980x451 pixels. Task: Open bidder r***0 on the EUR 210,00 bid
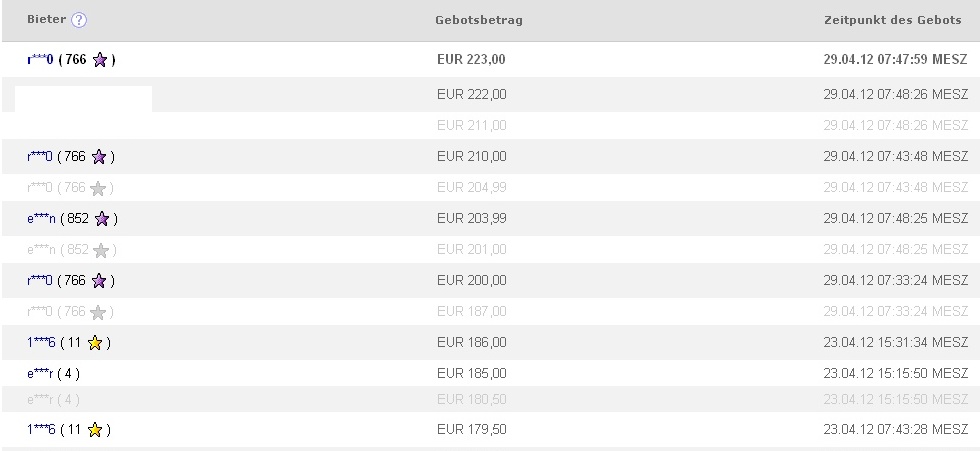tap(40, 157)
